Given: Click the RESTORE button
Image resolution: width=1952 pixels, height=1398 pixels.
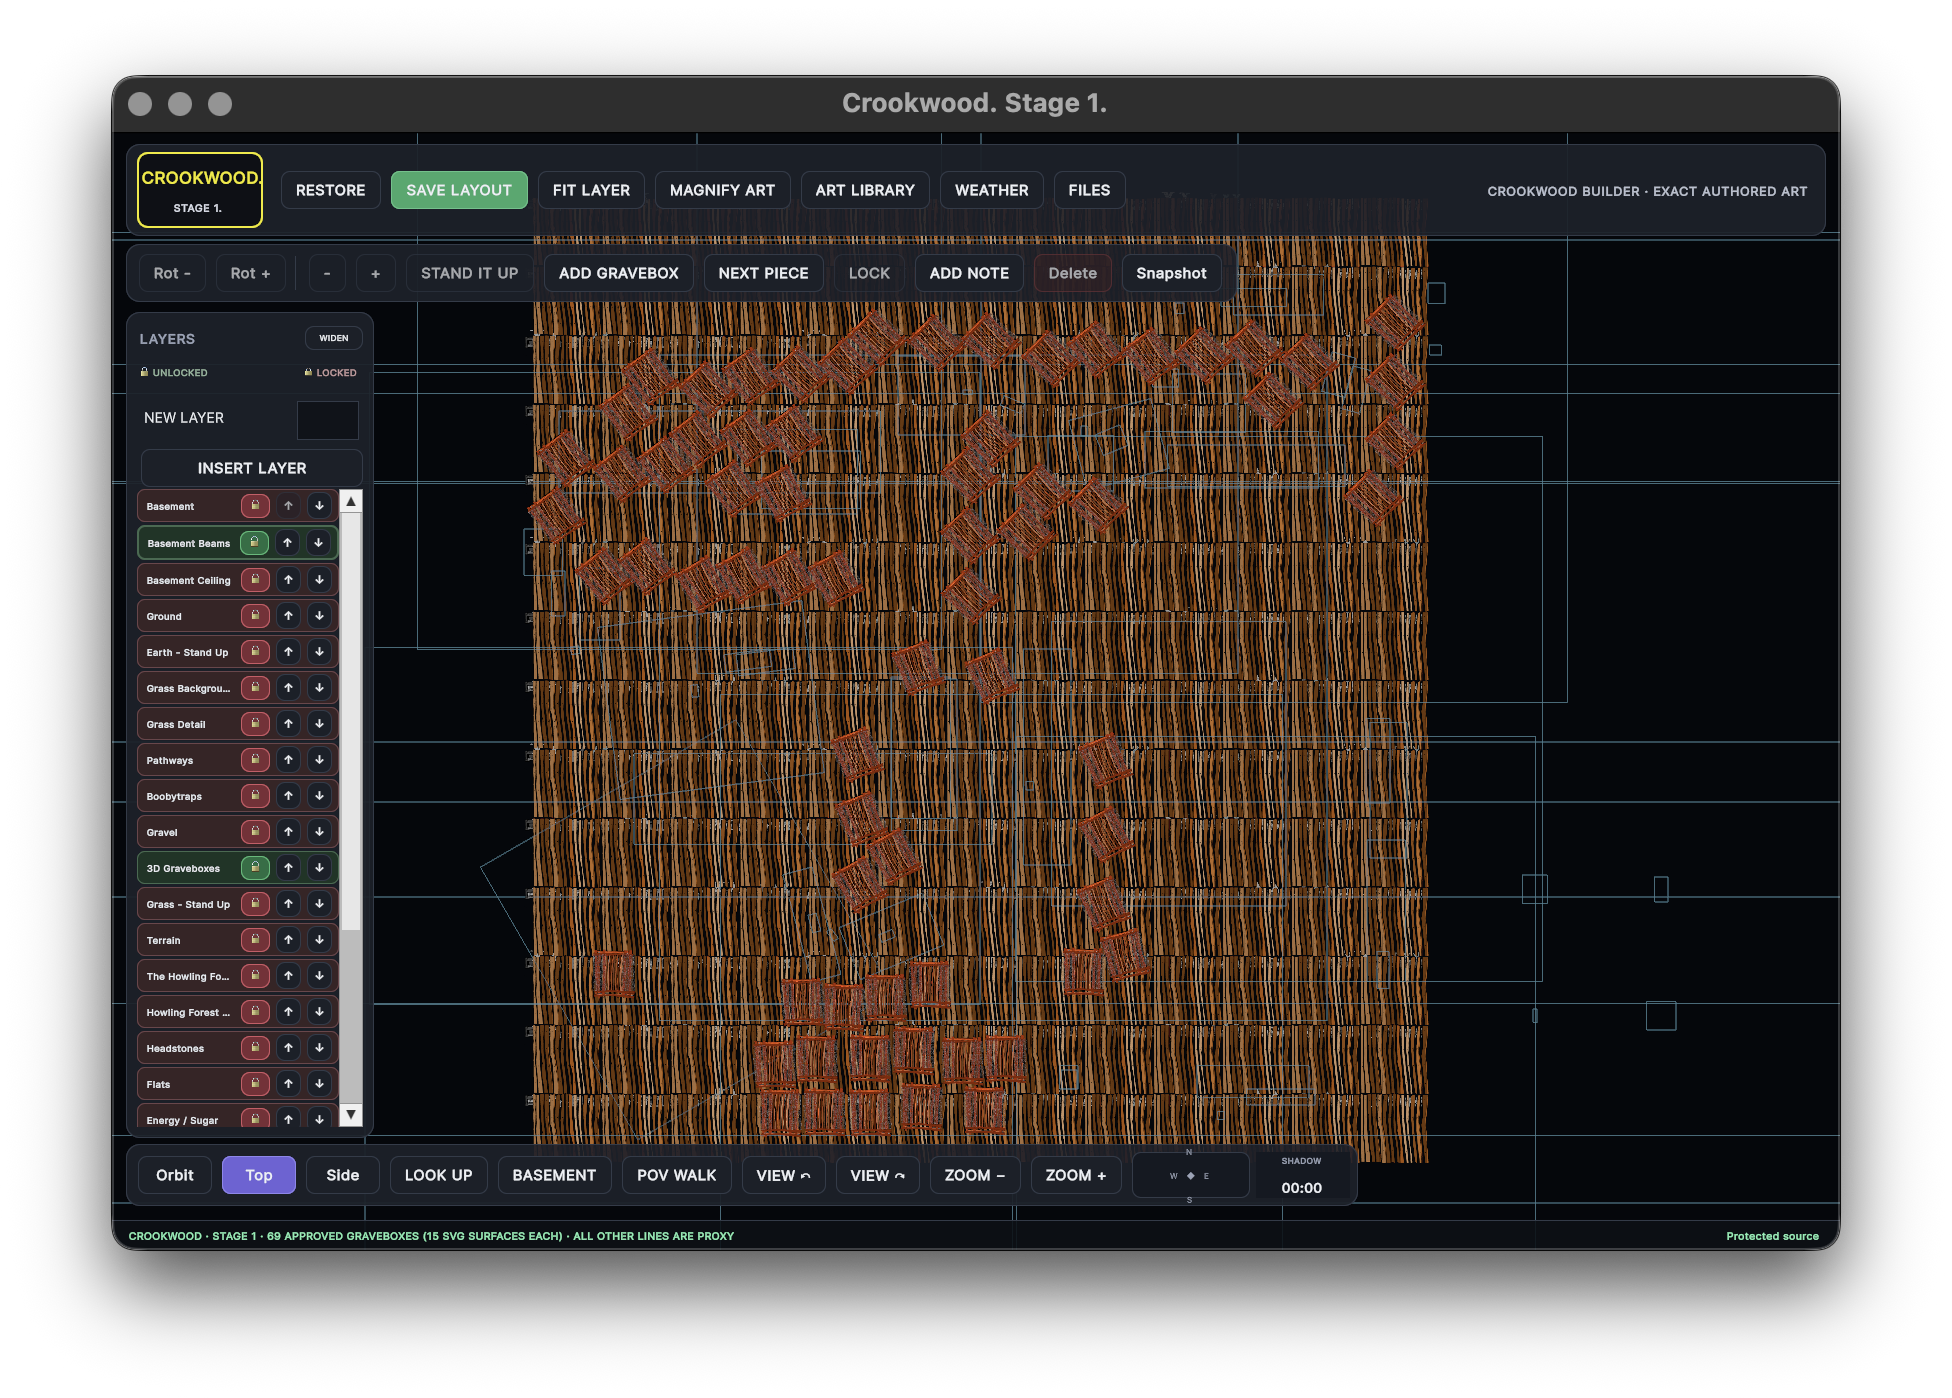Looking at the screenshot, I should coord(331,190).
